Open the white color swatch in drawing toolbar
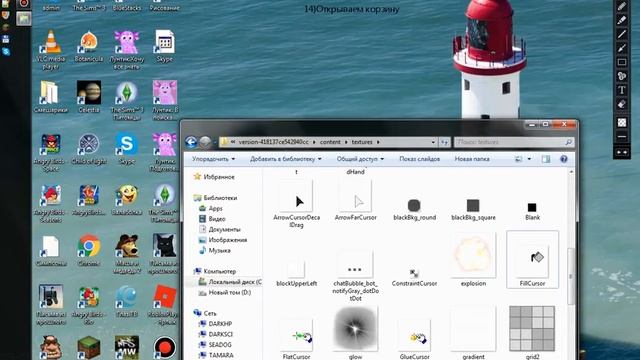640x360 pixels. [x=622, y=122]
